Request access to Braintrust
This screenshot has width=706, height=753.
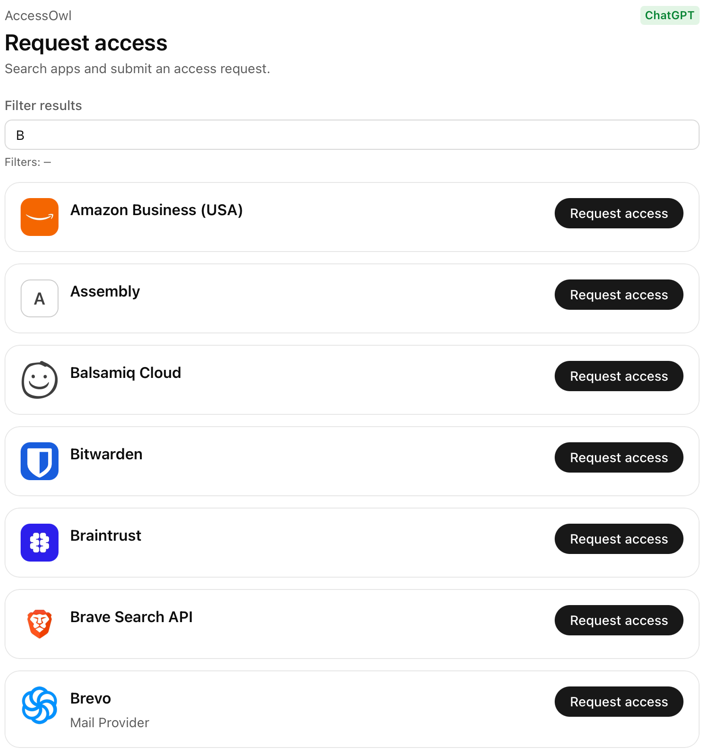click(618, 539)
